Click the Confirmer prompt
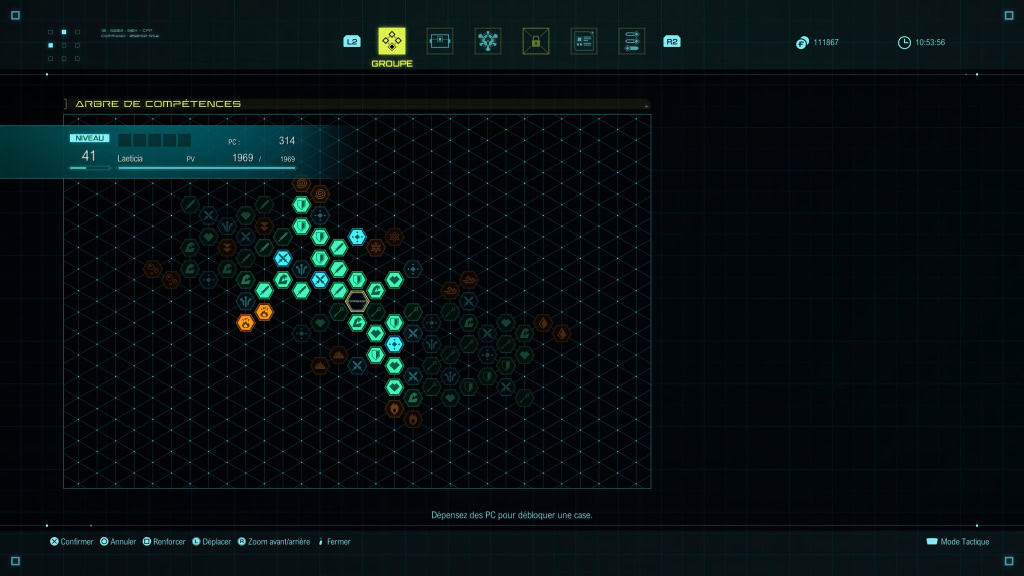The width and height of the screenshot is (1024, 576). 72,541
